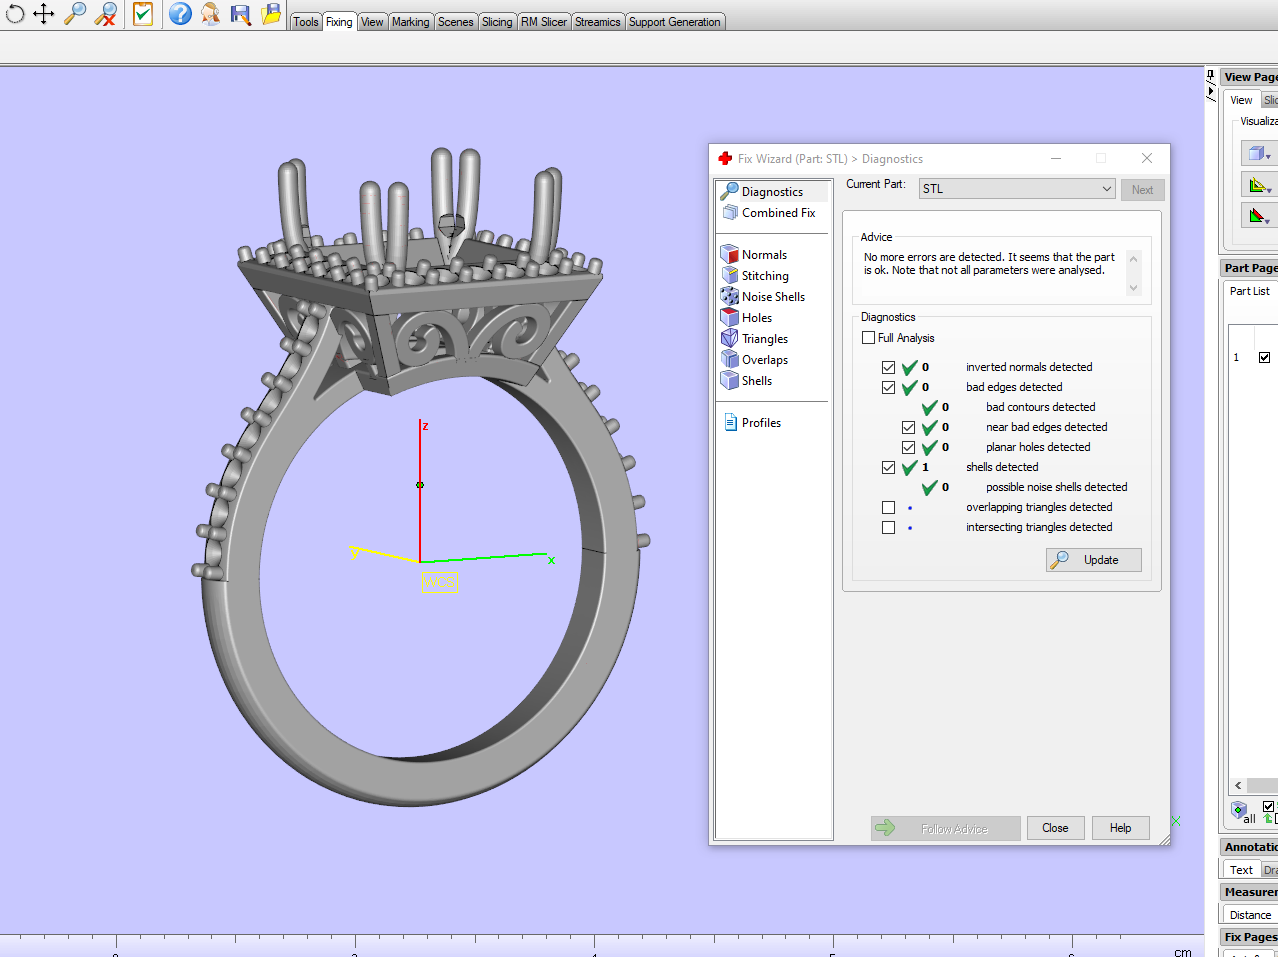The image size is (1278, 957).
Task: Check overlapping triangles detected option
Action: (x=888, y=507)
